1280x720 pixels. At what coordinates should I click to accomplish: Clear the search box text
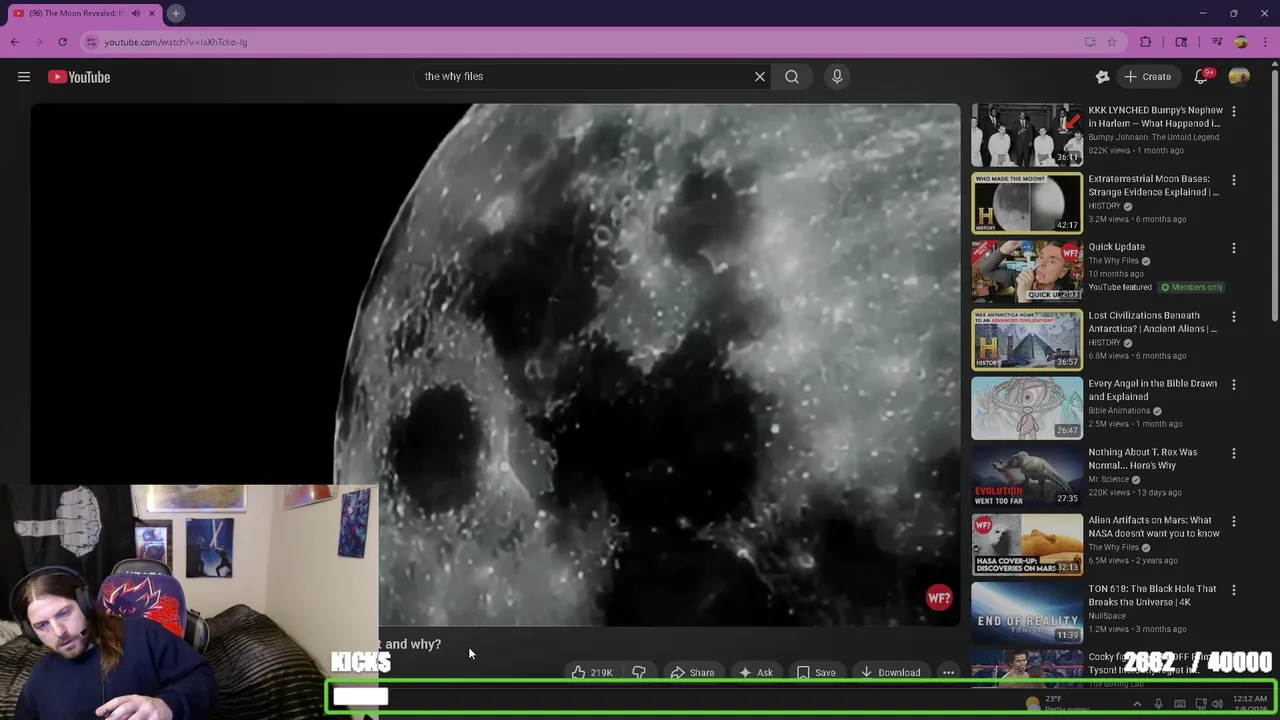click(760, 76)
